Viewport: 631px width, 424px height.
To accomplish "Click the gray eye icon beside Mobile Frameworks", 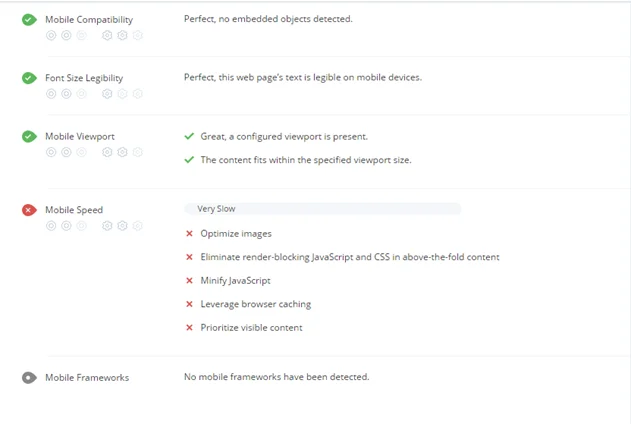I will pos(29,378).
